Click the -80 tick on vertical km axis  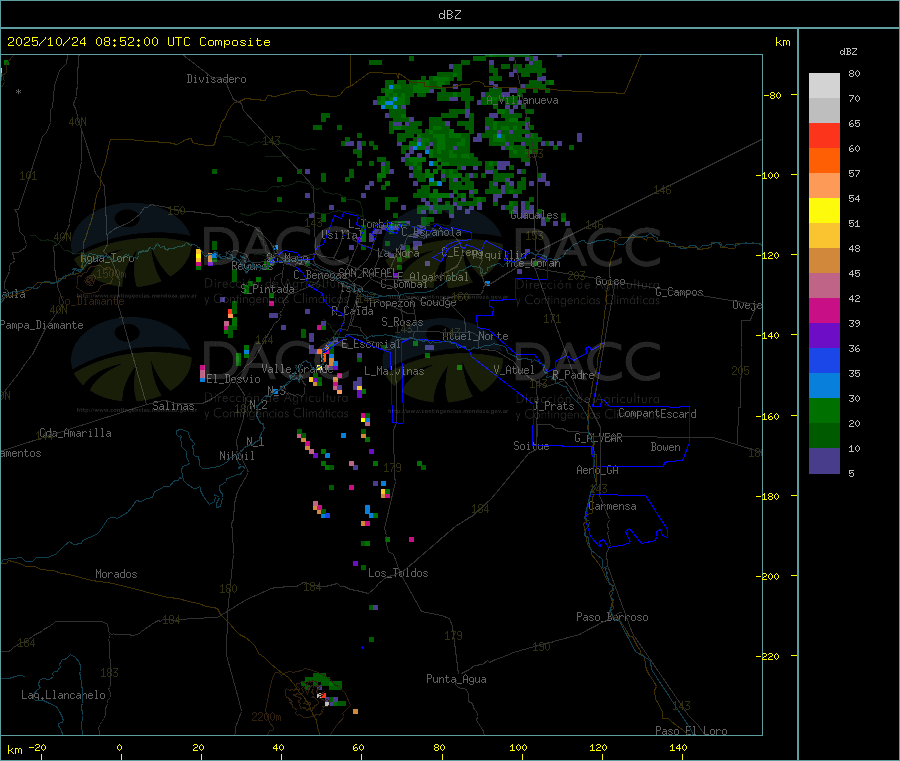773,95
